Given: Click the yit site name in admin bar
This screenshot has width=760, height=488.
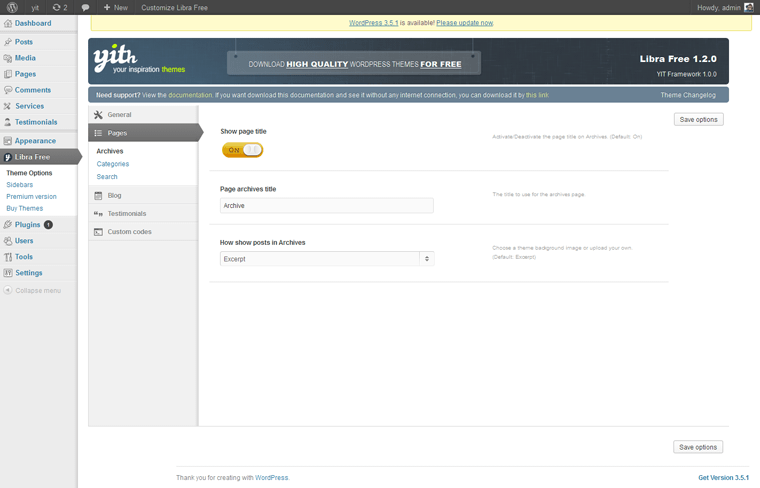Looking at the screenshot, I should point(35,8).
